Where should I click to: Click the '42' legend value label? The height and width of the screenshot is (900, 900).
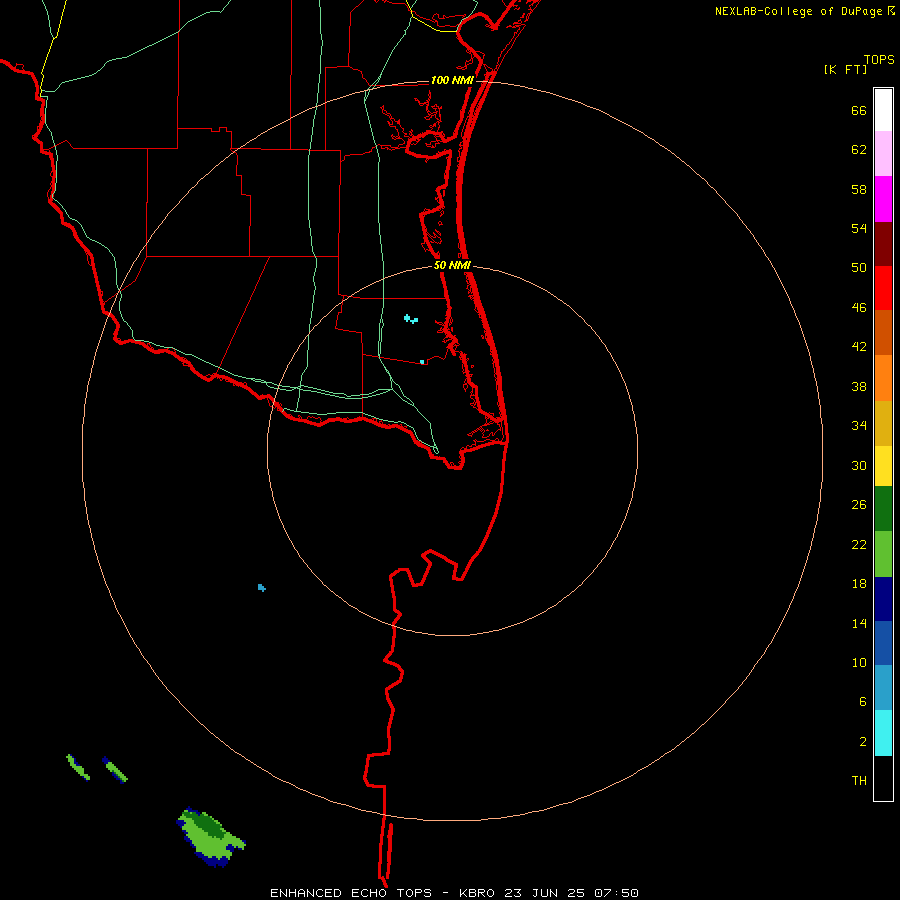(859, 346)
